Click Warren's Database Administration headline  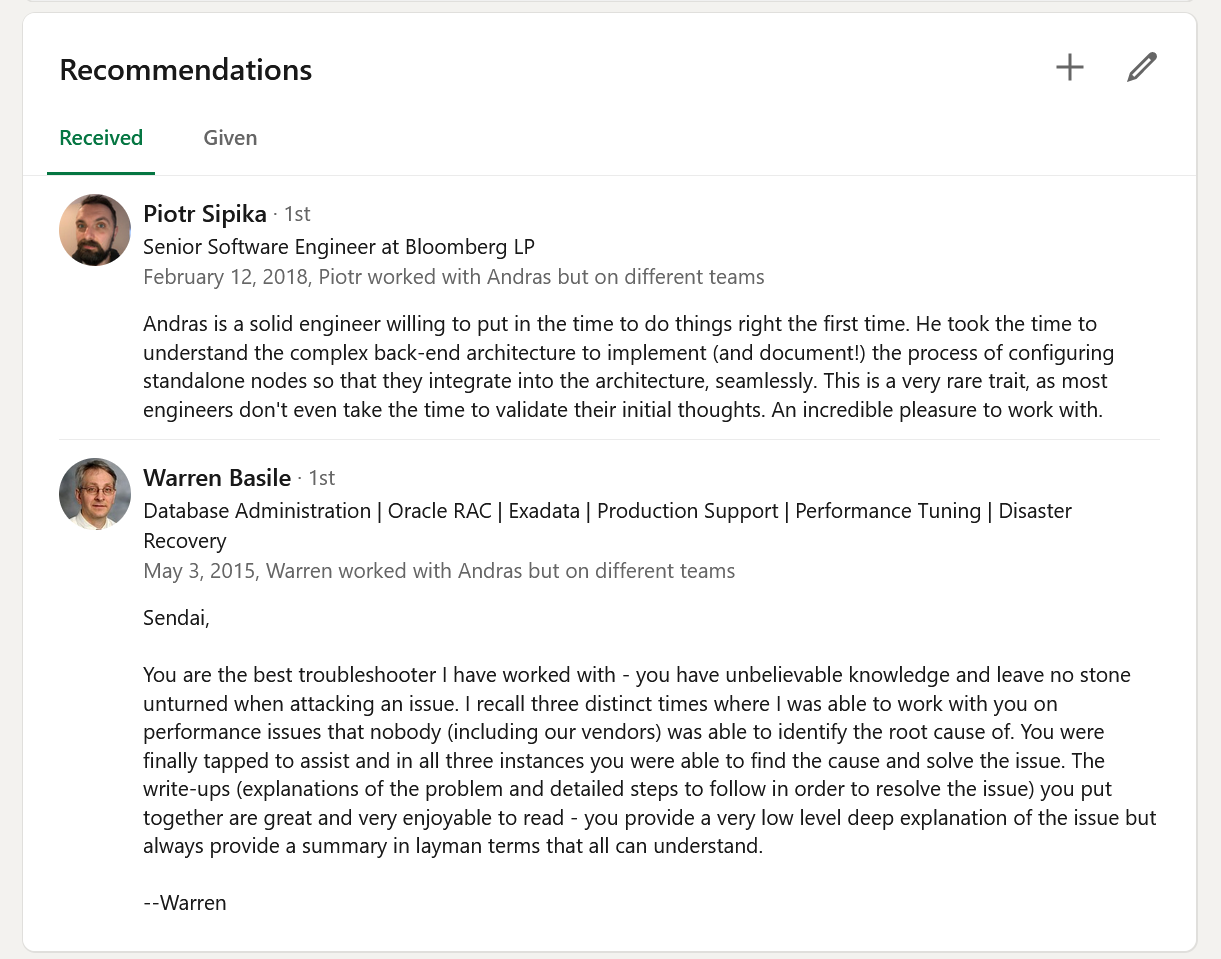click(x=607, y=511)
